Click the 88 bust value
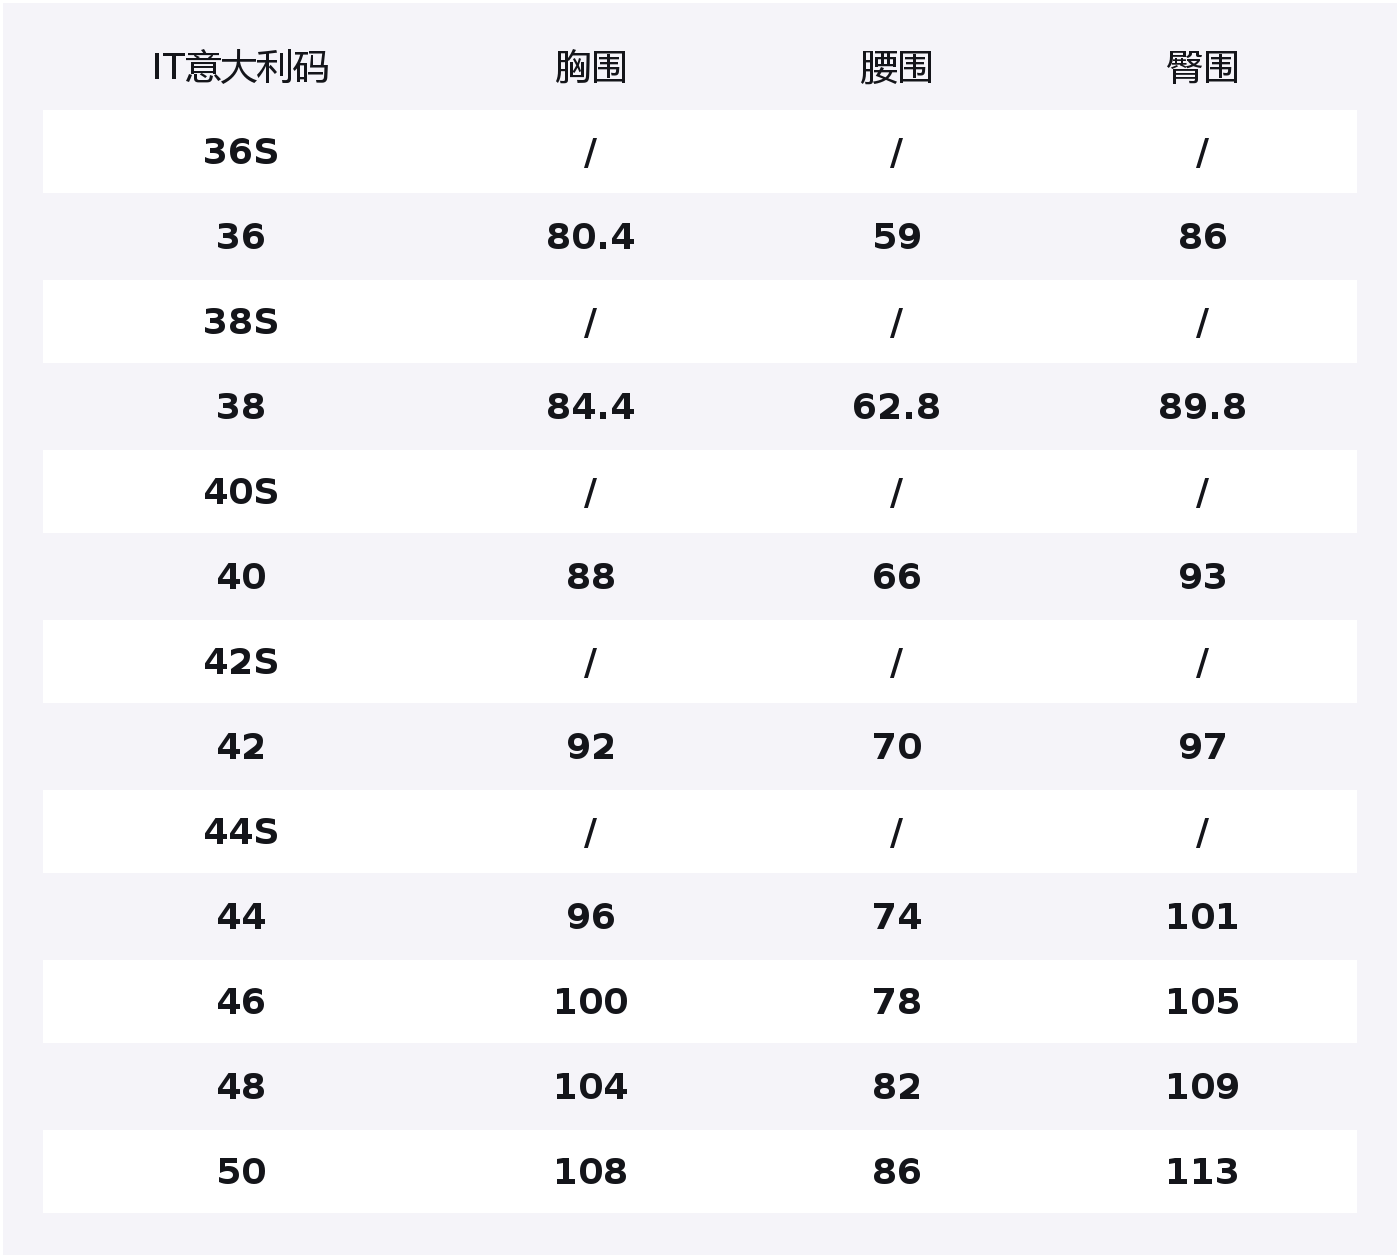1400x1258 pixels. pos(590,577)
